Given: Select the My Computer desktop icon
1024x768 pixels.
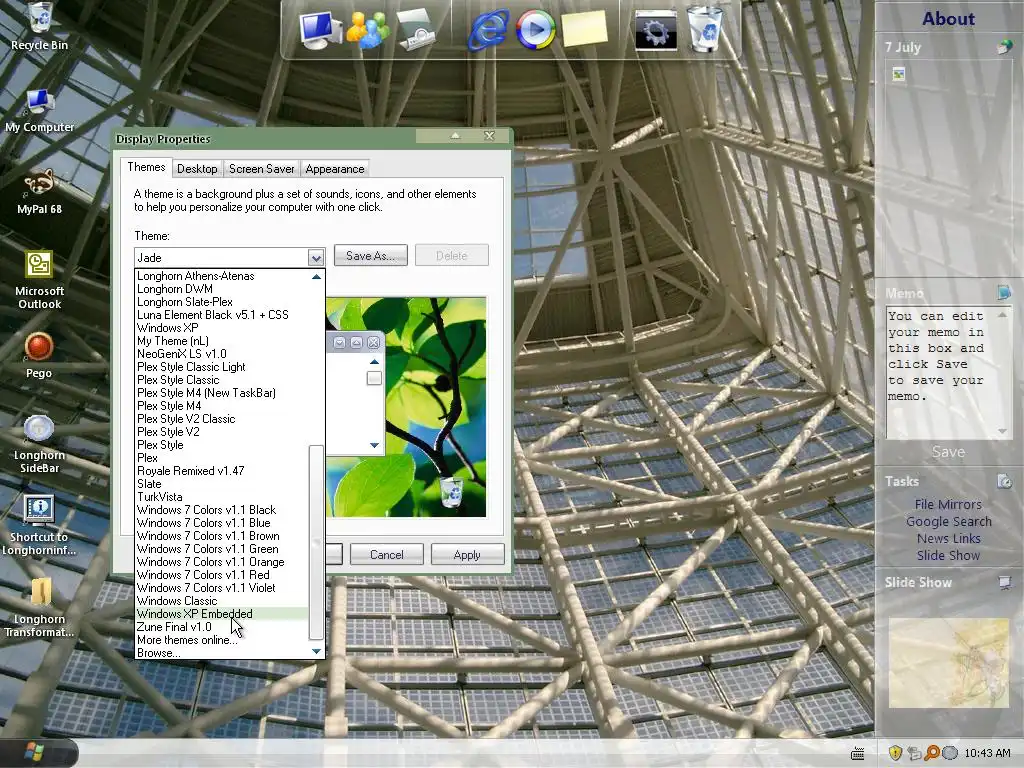Looking at the screenshot, I should (x=40, y=110).
